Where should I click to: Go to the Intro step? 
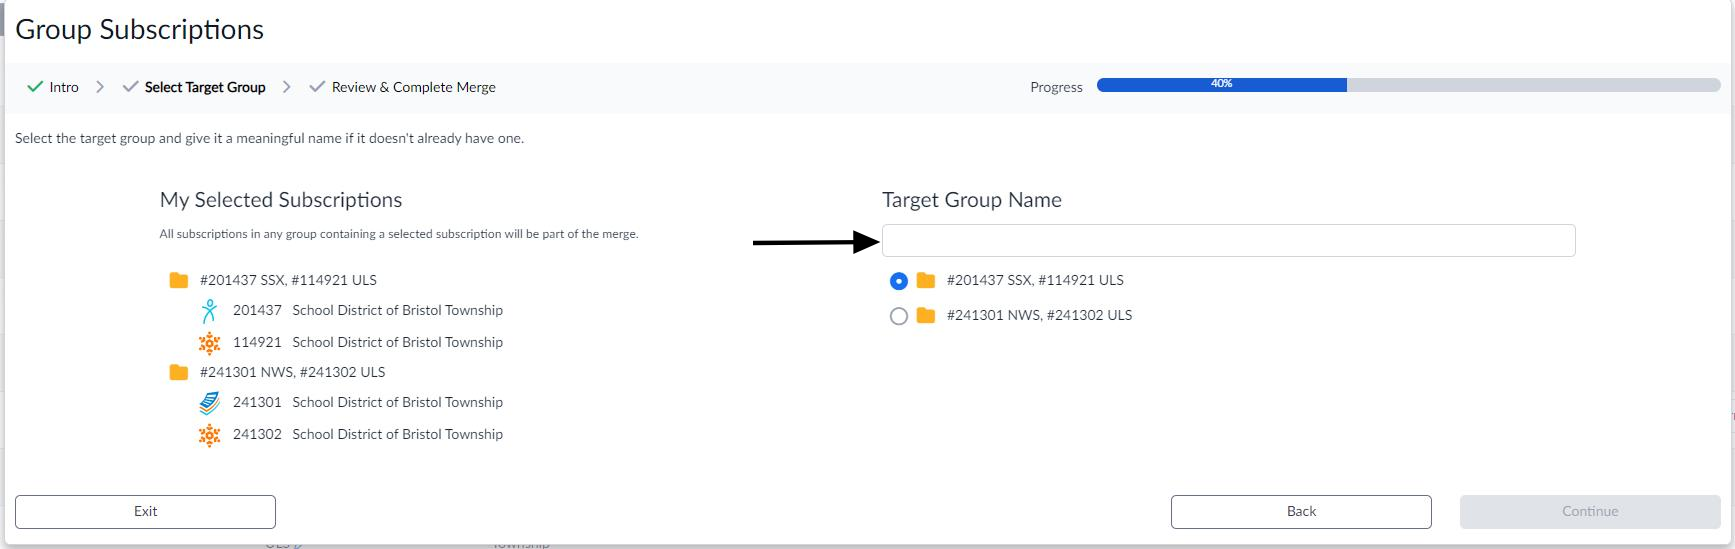[53, 87]
